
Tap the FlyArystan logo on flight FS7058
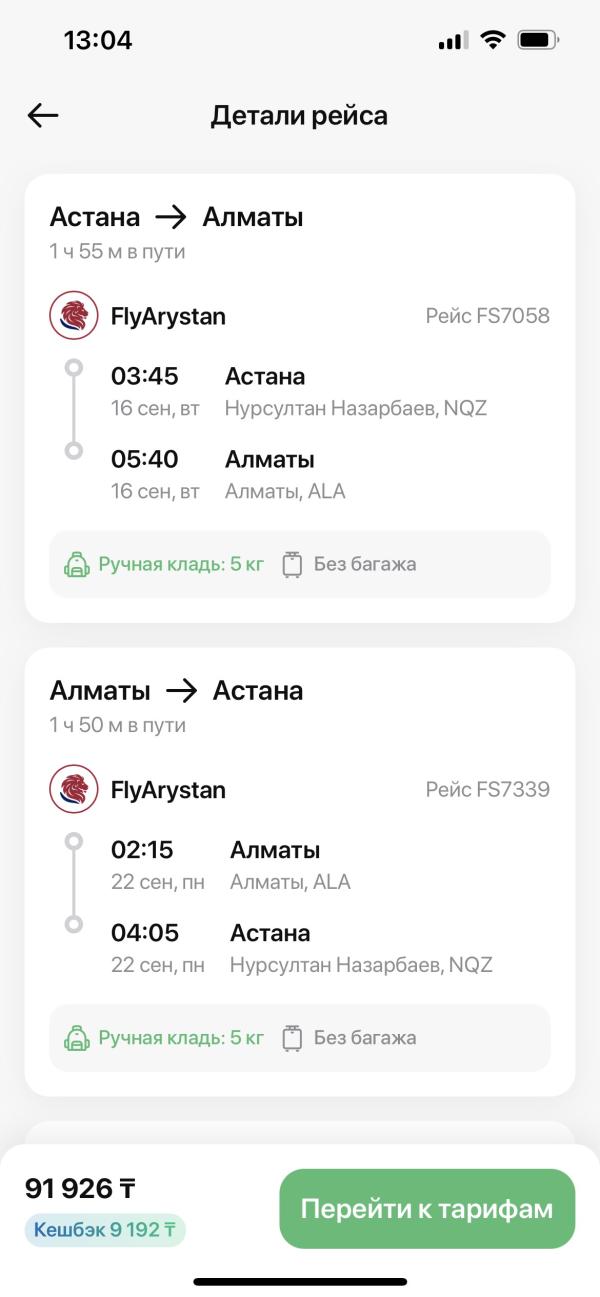tap(74, 316)
